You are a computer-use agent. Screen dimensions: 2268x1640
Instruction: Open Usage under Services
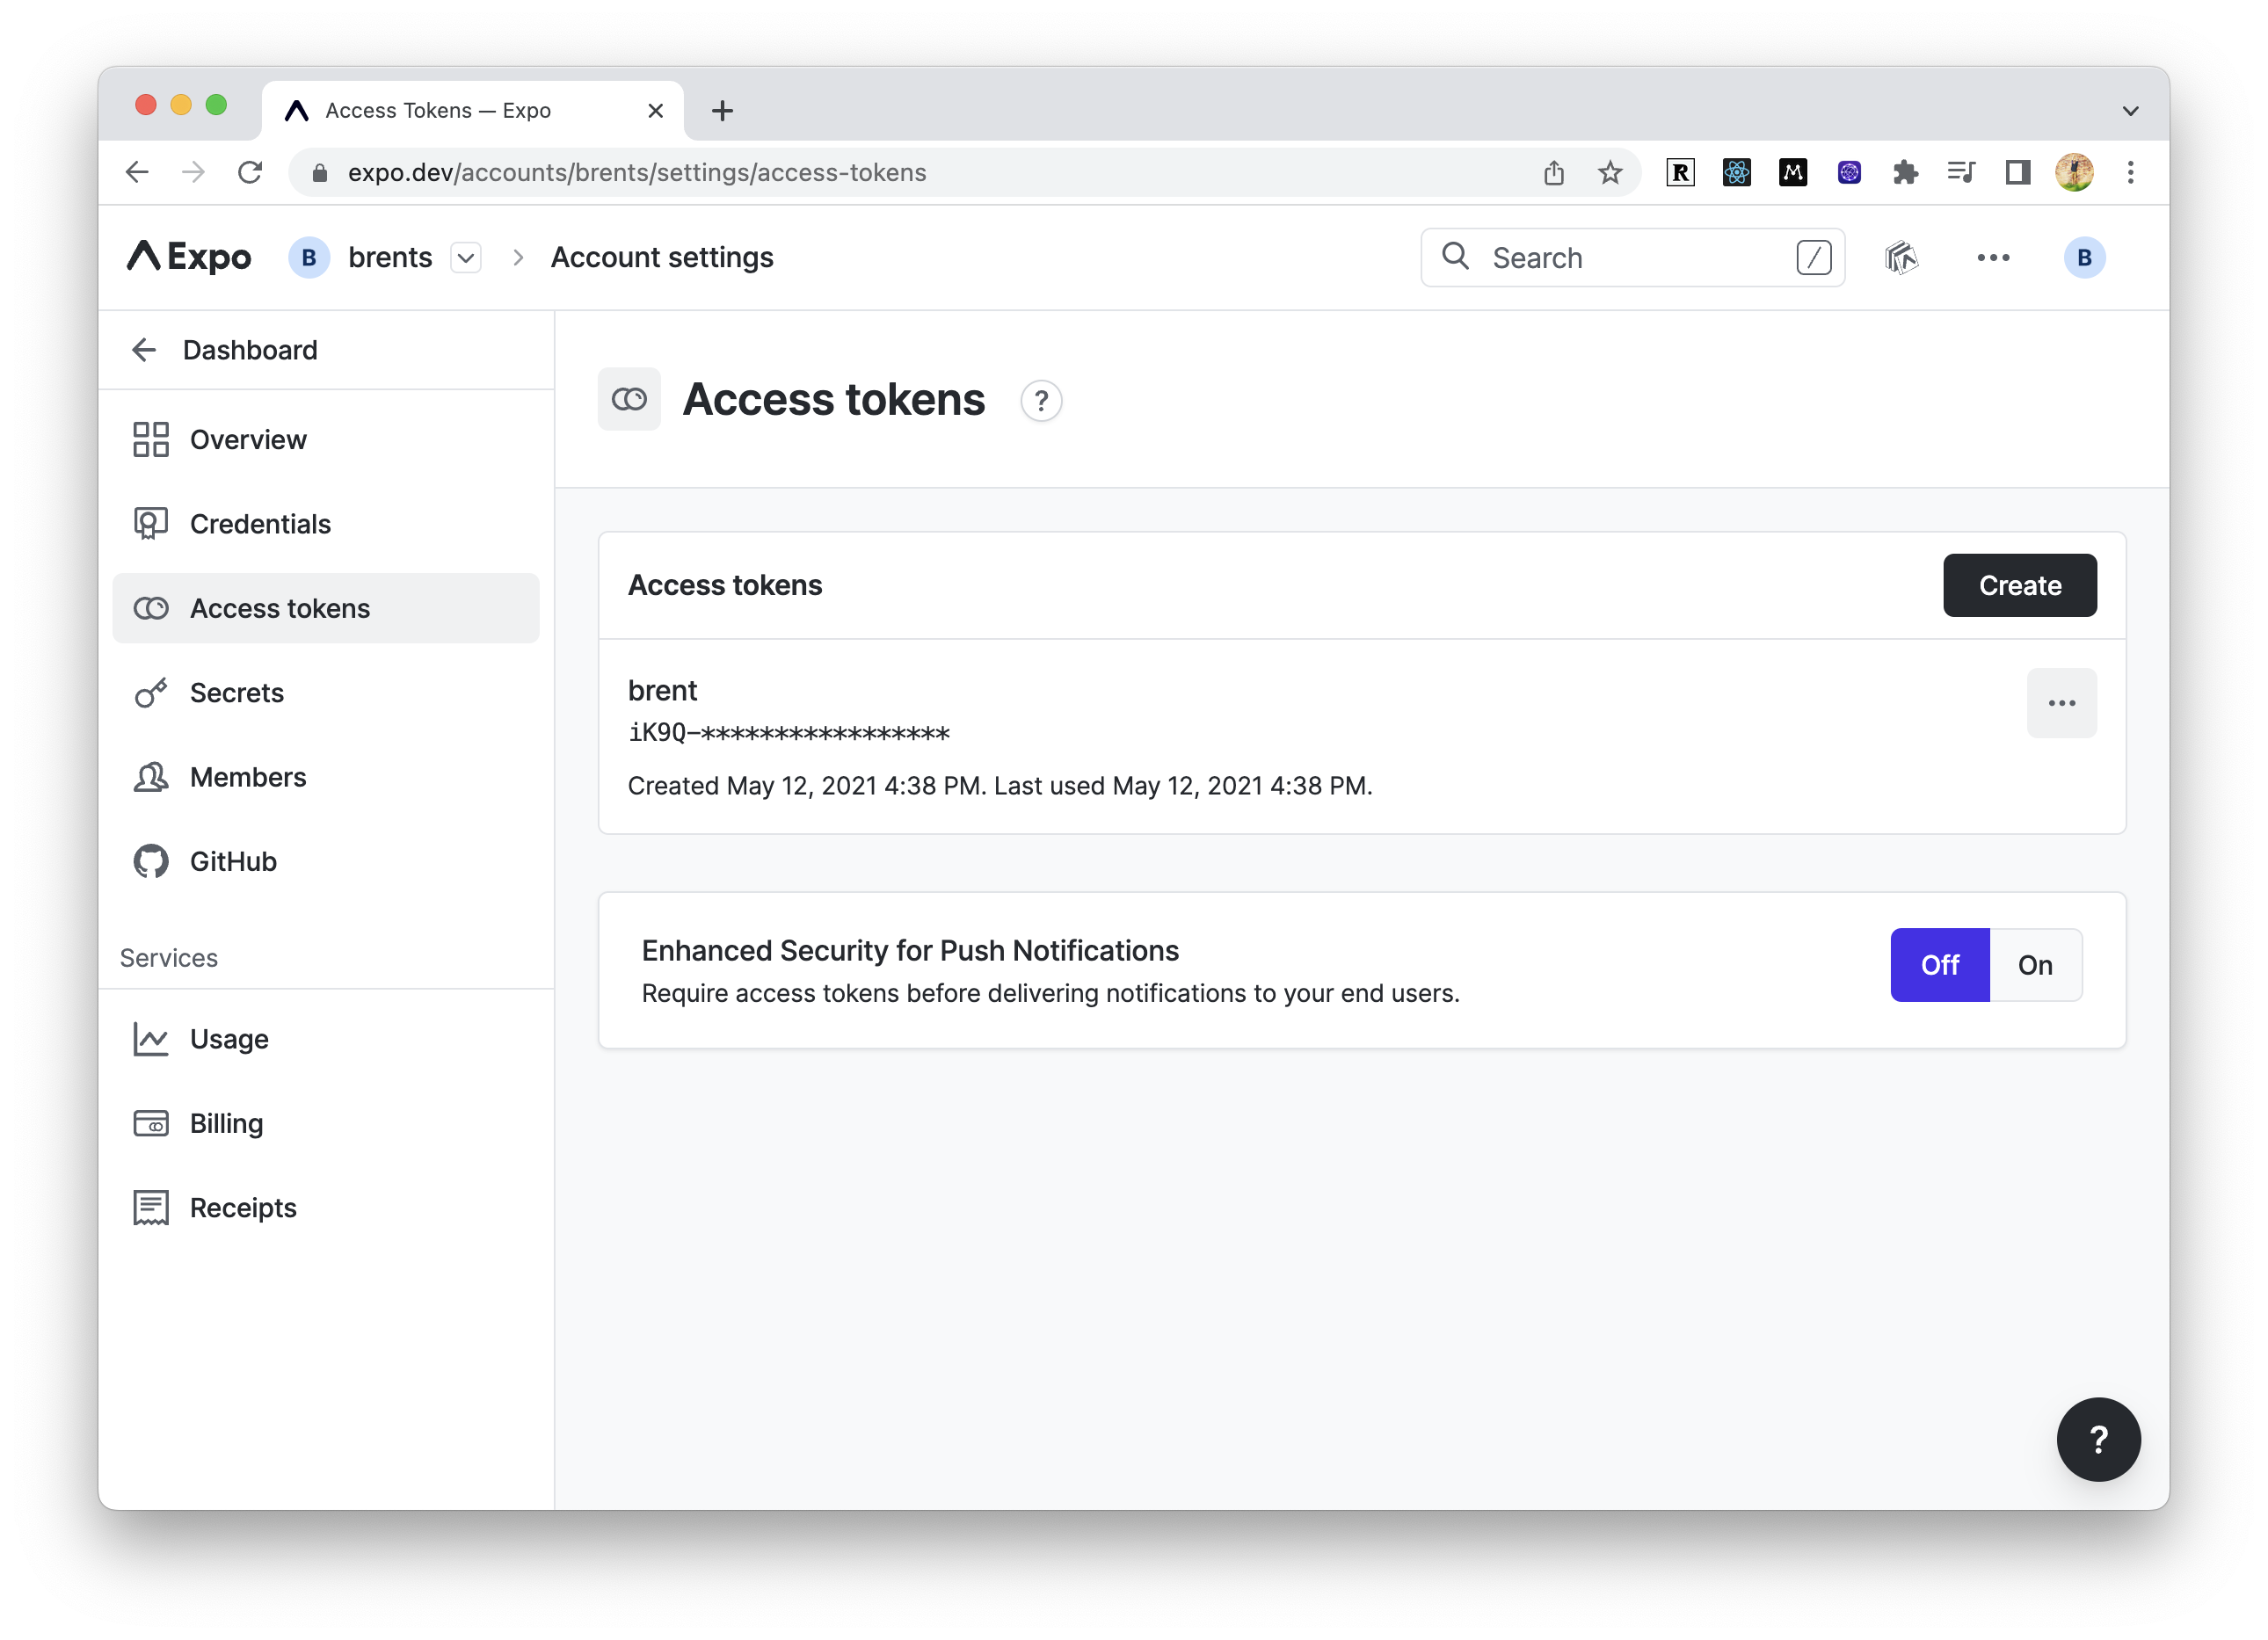tap(326, 1039)
